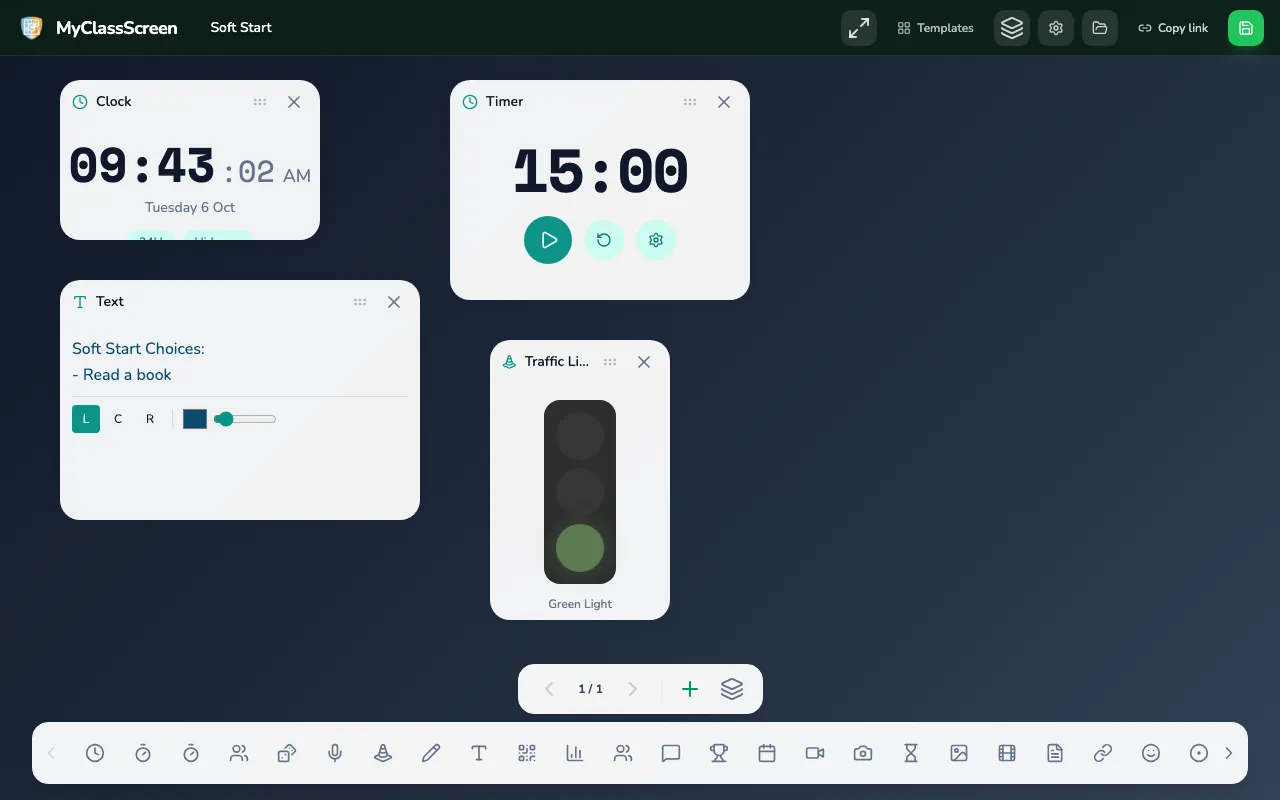
Task: Open the Timer widget's settings
Action: click(656, 240)
